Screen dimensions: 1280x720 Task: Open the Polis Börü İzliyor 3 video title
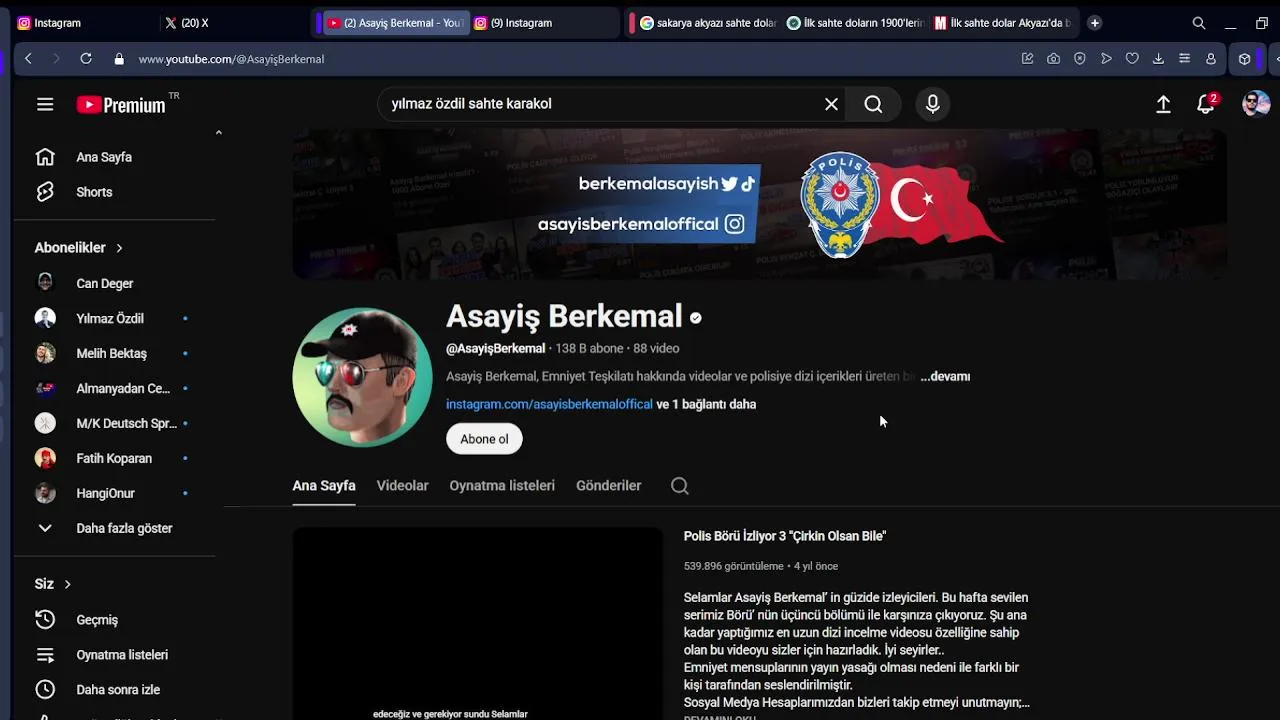click(x=785, y=537)
